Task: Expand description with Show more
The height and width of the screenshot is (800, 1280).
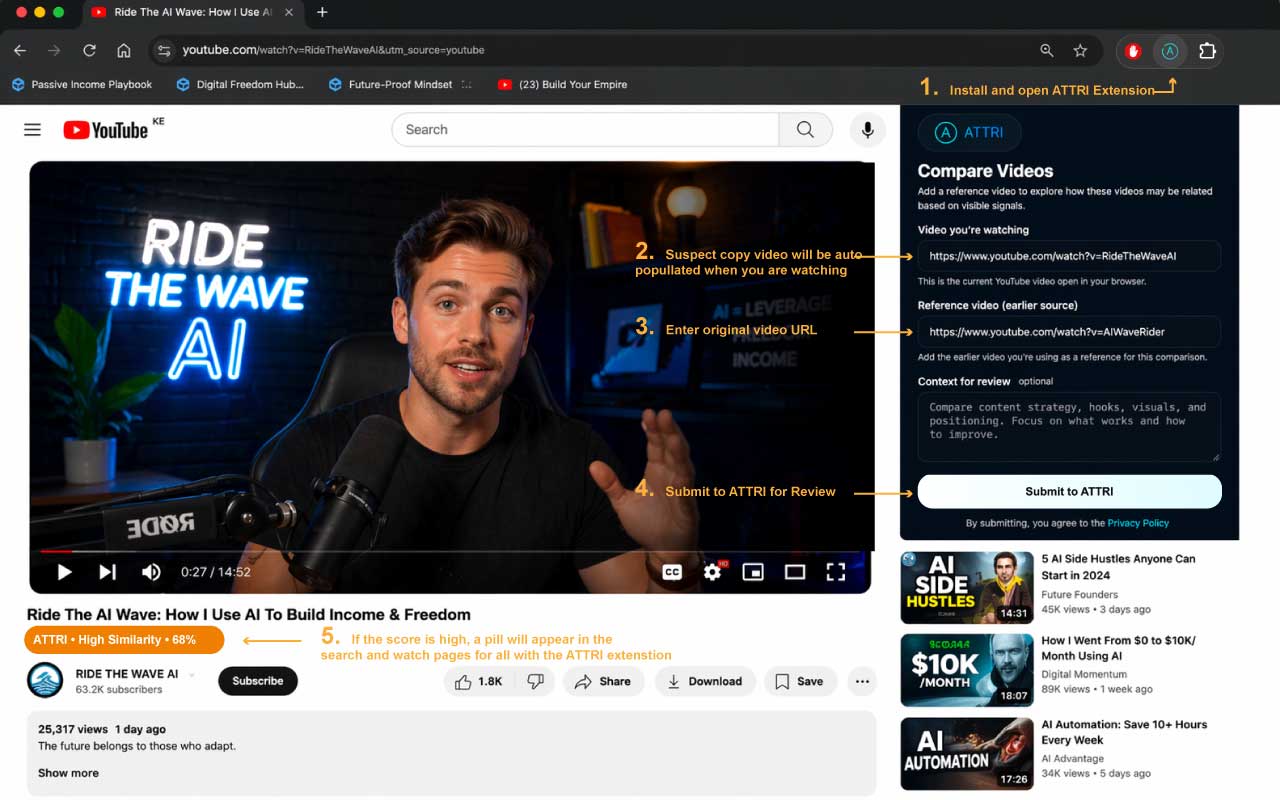Action: click(68, 773)
